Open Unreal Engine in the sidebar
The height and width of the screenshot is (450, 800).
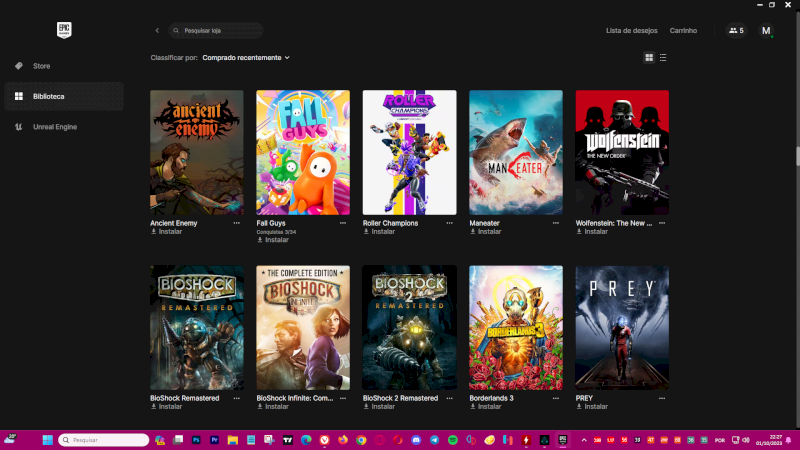pos(54,127)
